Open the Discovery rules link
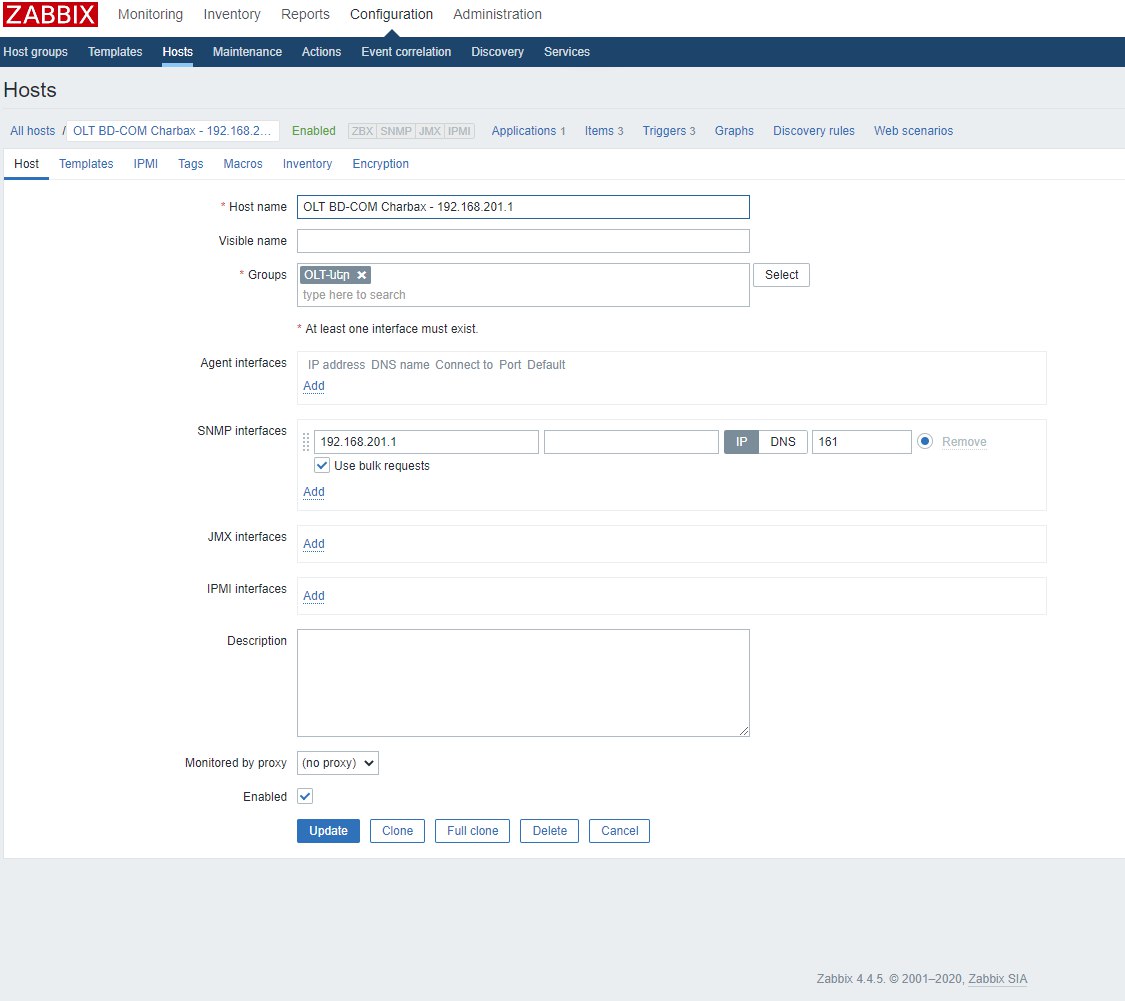Screen dimensions: 1125x1001 [x=814, y=131]
